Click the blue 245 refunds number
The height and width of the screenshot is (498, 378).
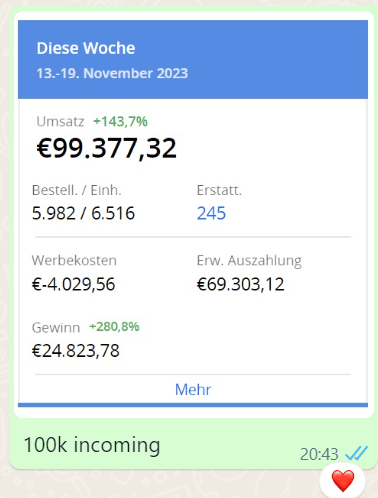click(x=211, y=213)
